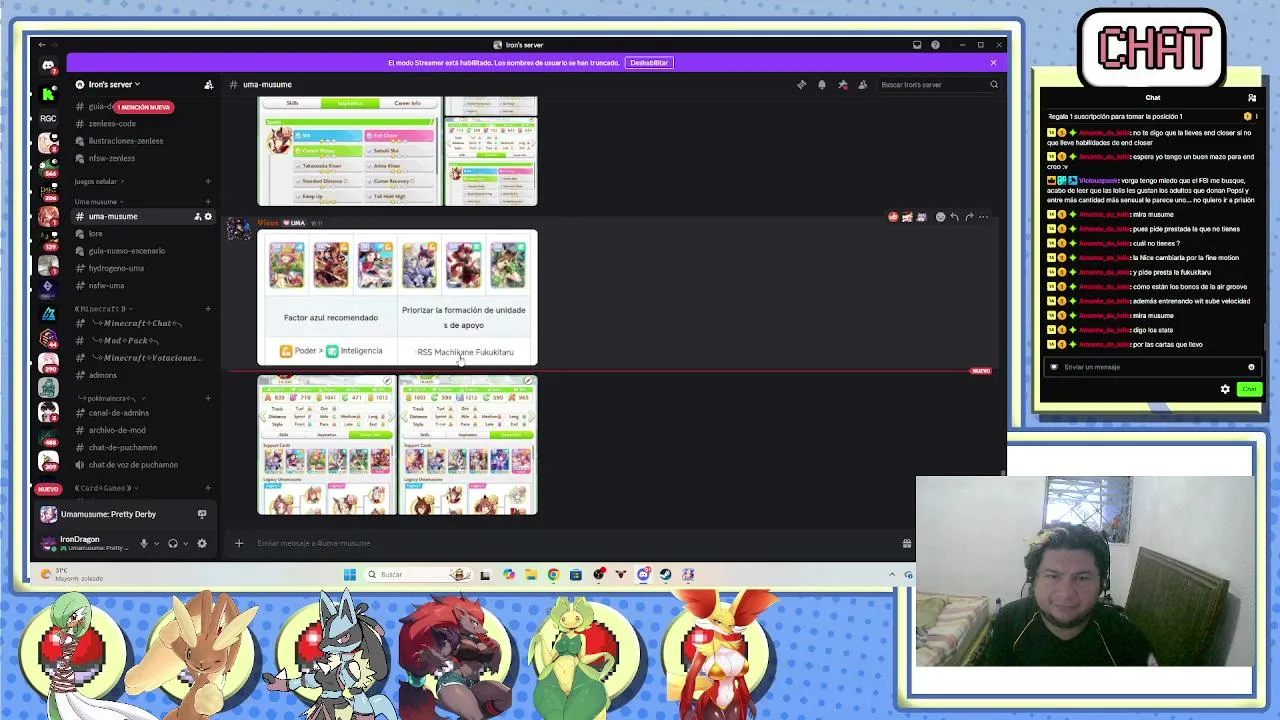Click the search magnifier in Discord
Image resolution: width=1280 pixels, height=720 pixels.
pos(993,85)
